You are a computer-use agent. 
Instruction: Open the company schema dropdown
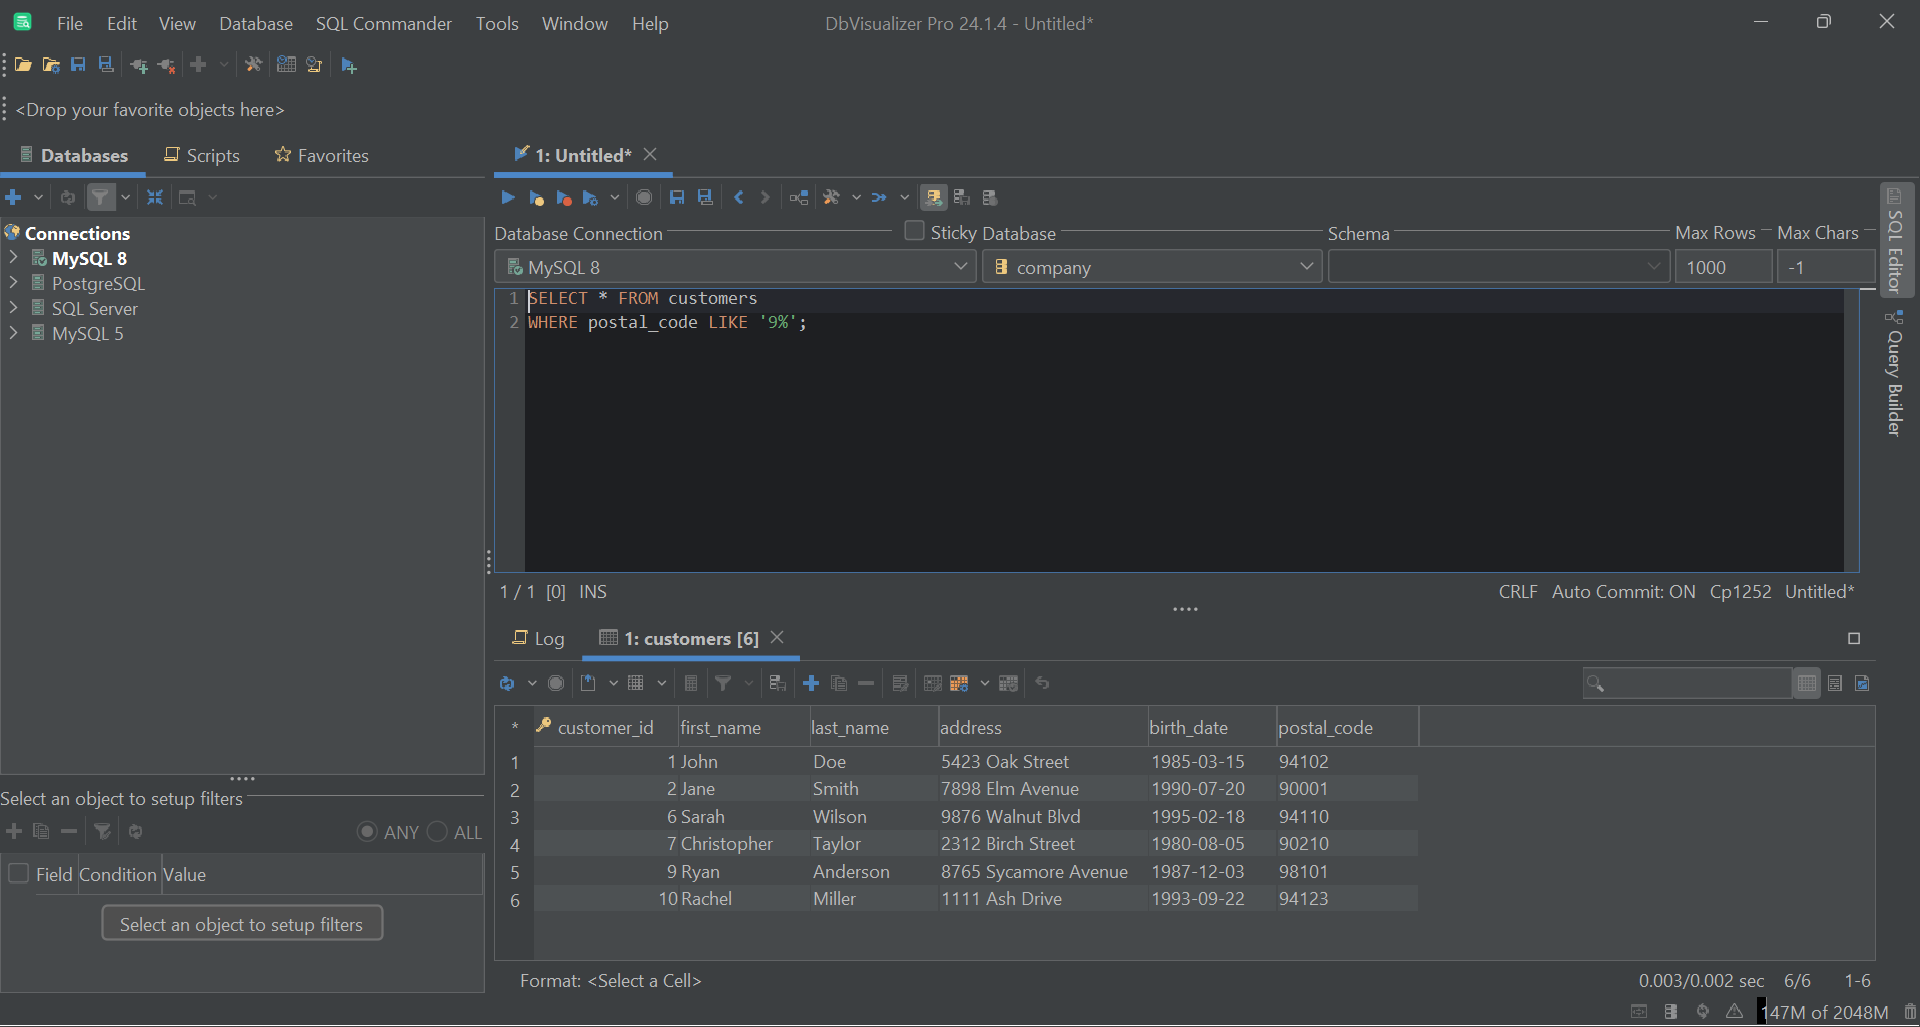1306,267
